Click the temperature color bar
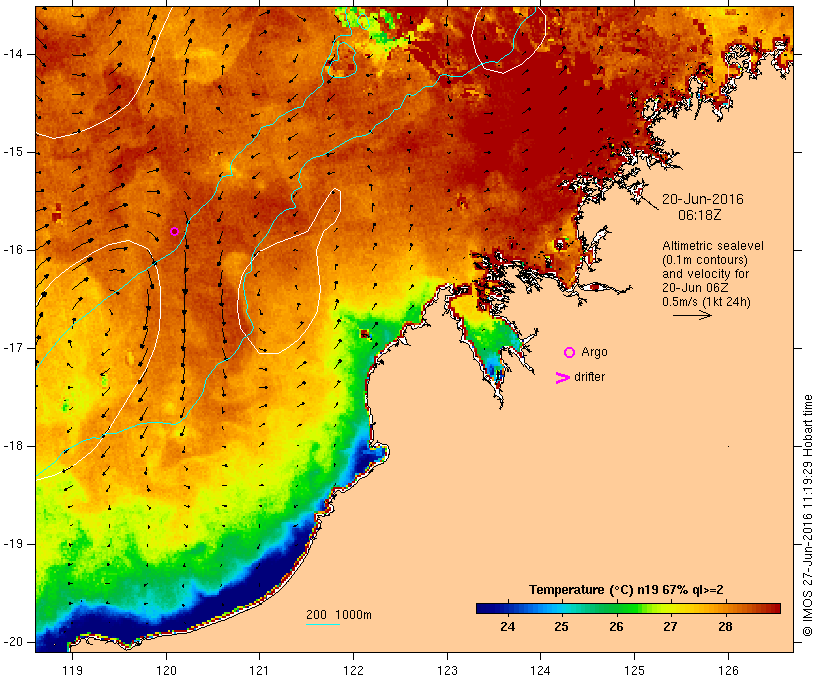Image resolution: width=820 pixels, height=680 pixels. coord(628,608)
